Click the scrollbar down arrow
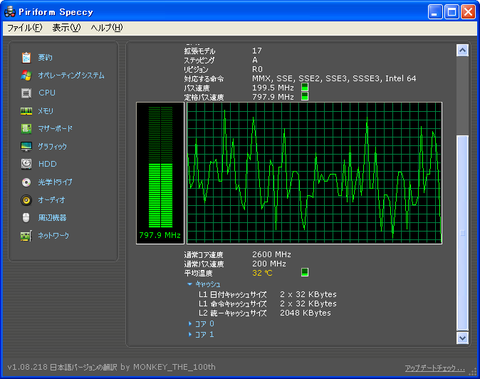The width and height of the screenshot is (480, 379). (462, 338)
